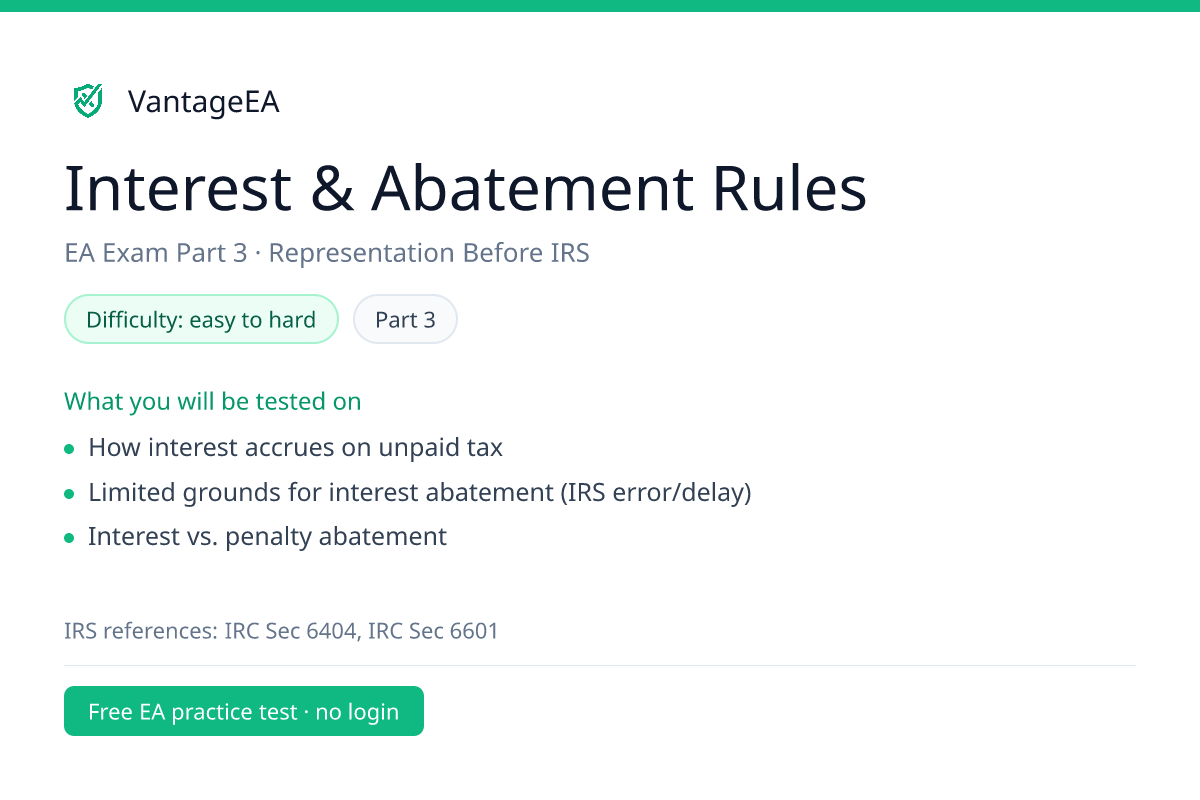Click the What you will be tested on heading
This screenshot has height=800, width=1200.
(x=212, y=401)
